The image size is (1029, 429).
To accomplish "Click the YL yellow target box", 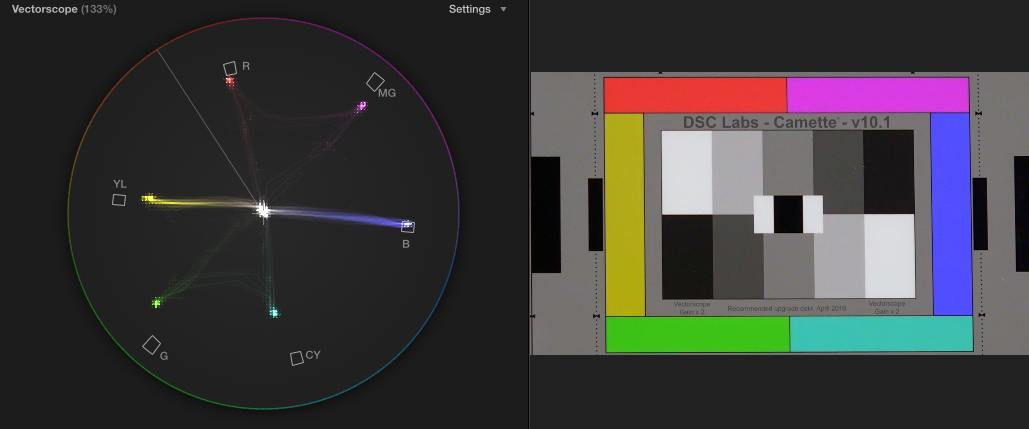I will (x=119, y=199).
